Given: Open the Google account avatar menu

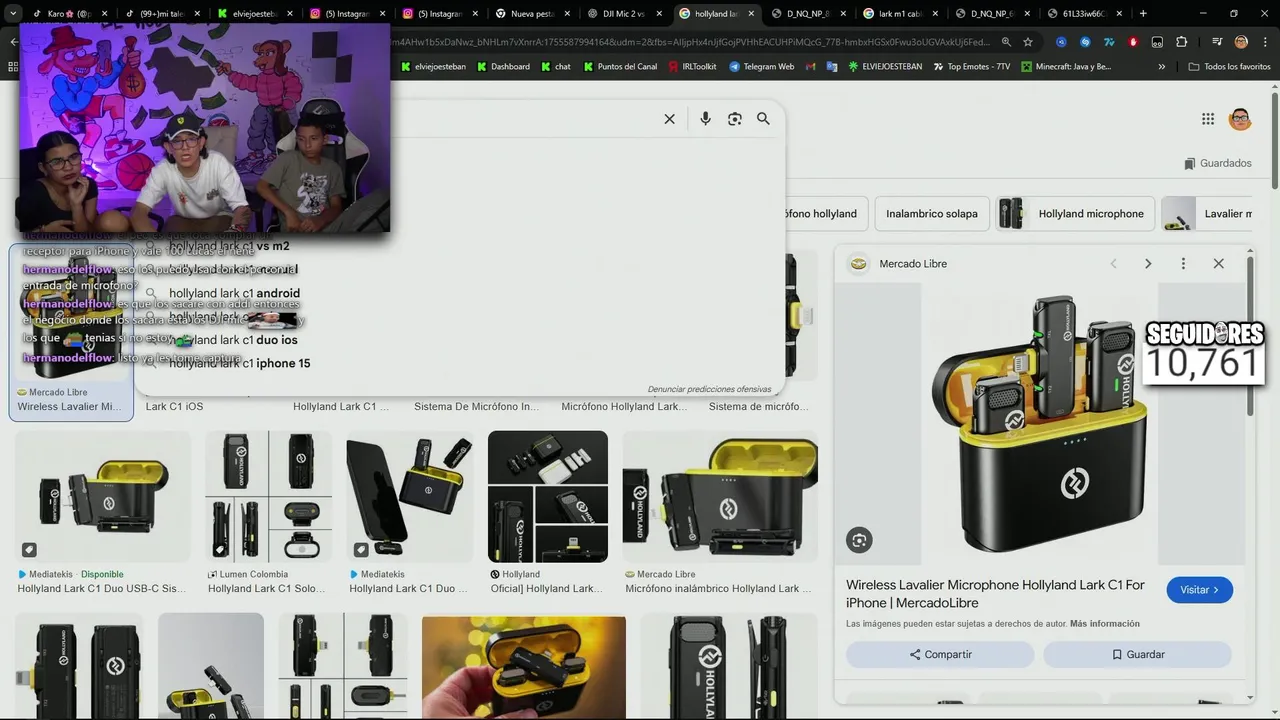Looking at the screenshot, I should point(1240,119).
